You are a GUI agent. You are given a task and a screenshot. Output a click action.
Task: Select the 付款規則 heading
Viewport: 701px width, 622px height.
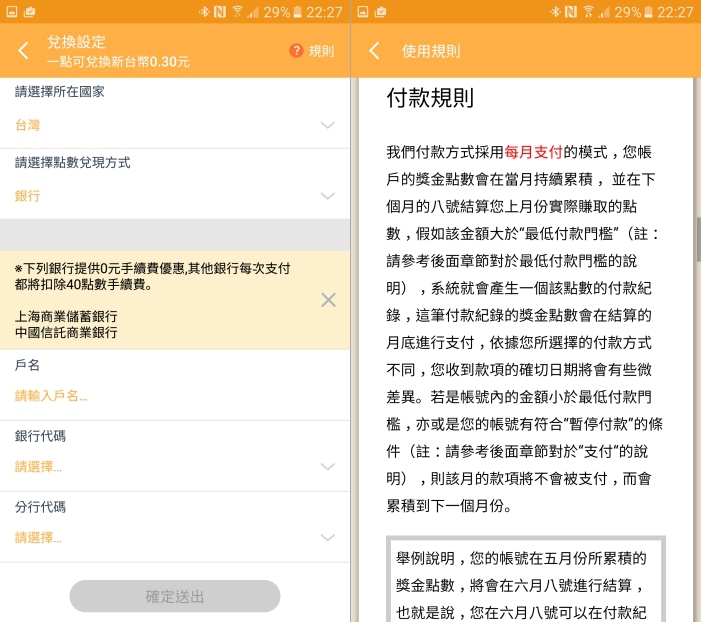click(430, 98)
